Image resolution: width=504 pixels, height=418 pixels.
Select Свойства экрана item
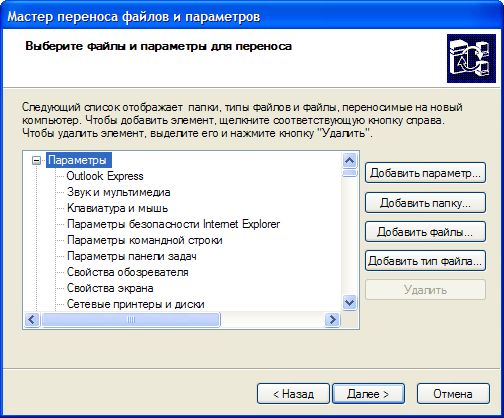pos(110,288)
